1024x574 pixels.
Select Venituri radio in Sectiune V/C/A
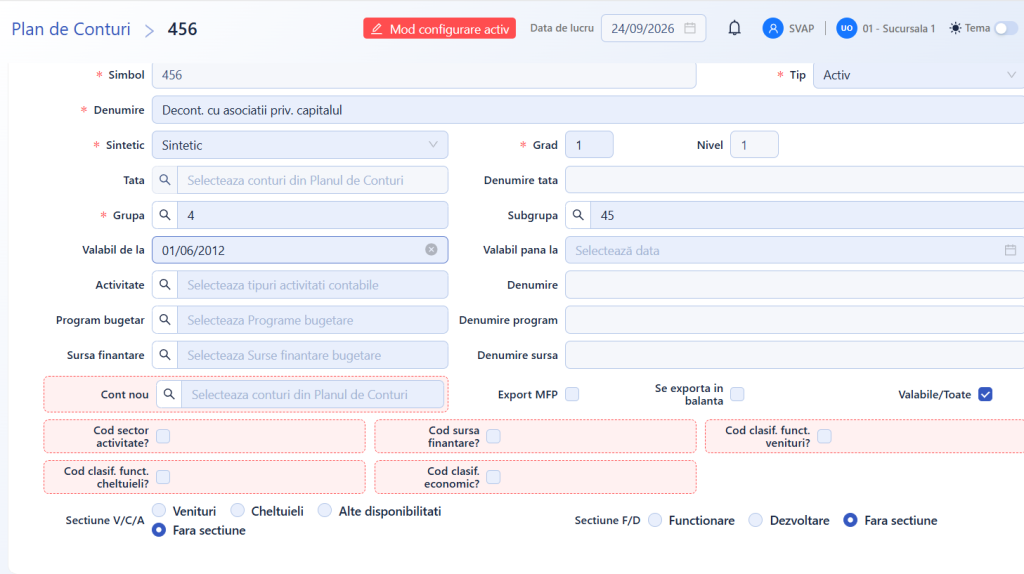tap(159, 510)
